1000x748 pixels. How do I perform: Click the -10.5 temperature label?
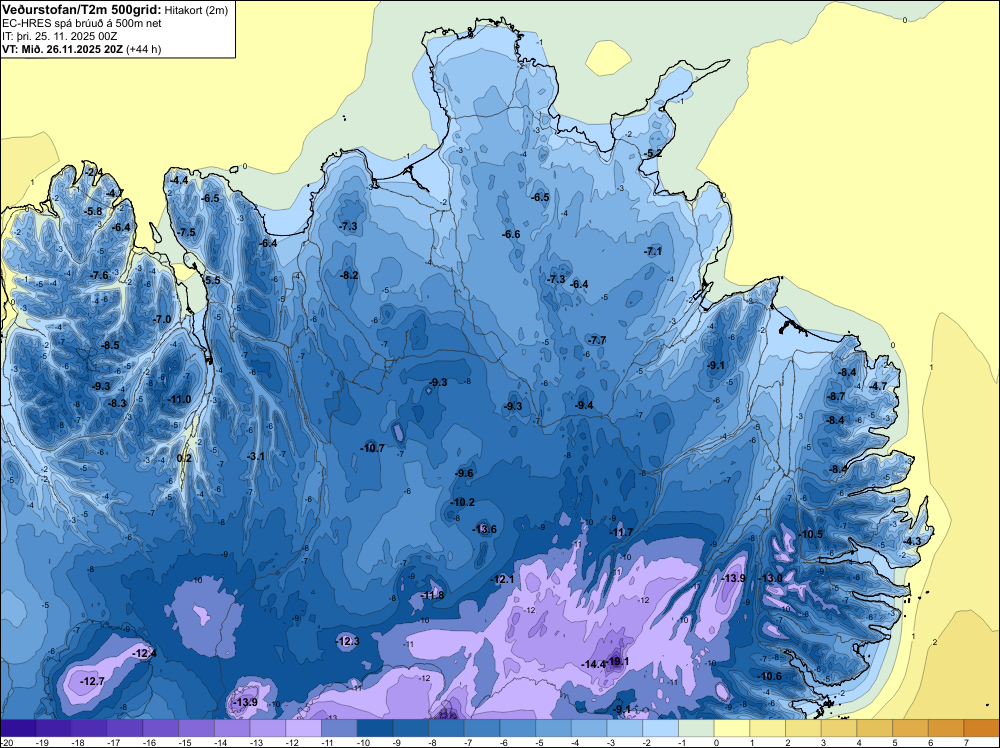[x=811, y=534]
